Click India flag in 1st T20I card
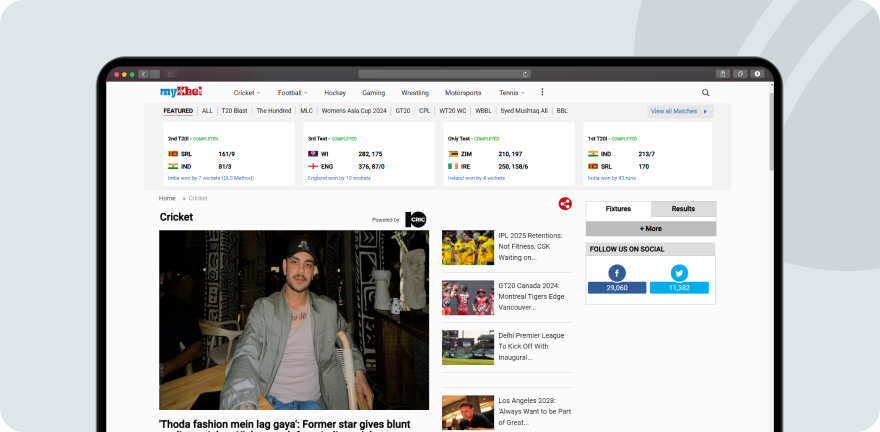Image resolution: width=880 pixels, height=432 pixels. [x=593, y=154]
